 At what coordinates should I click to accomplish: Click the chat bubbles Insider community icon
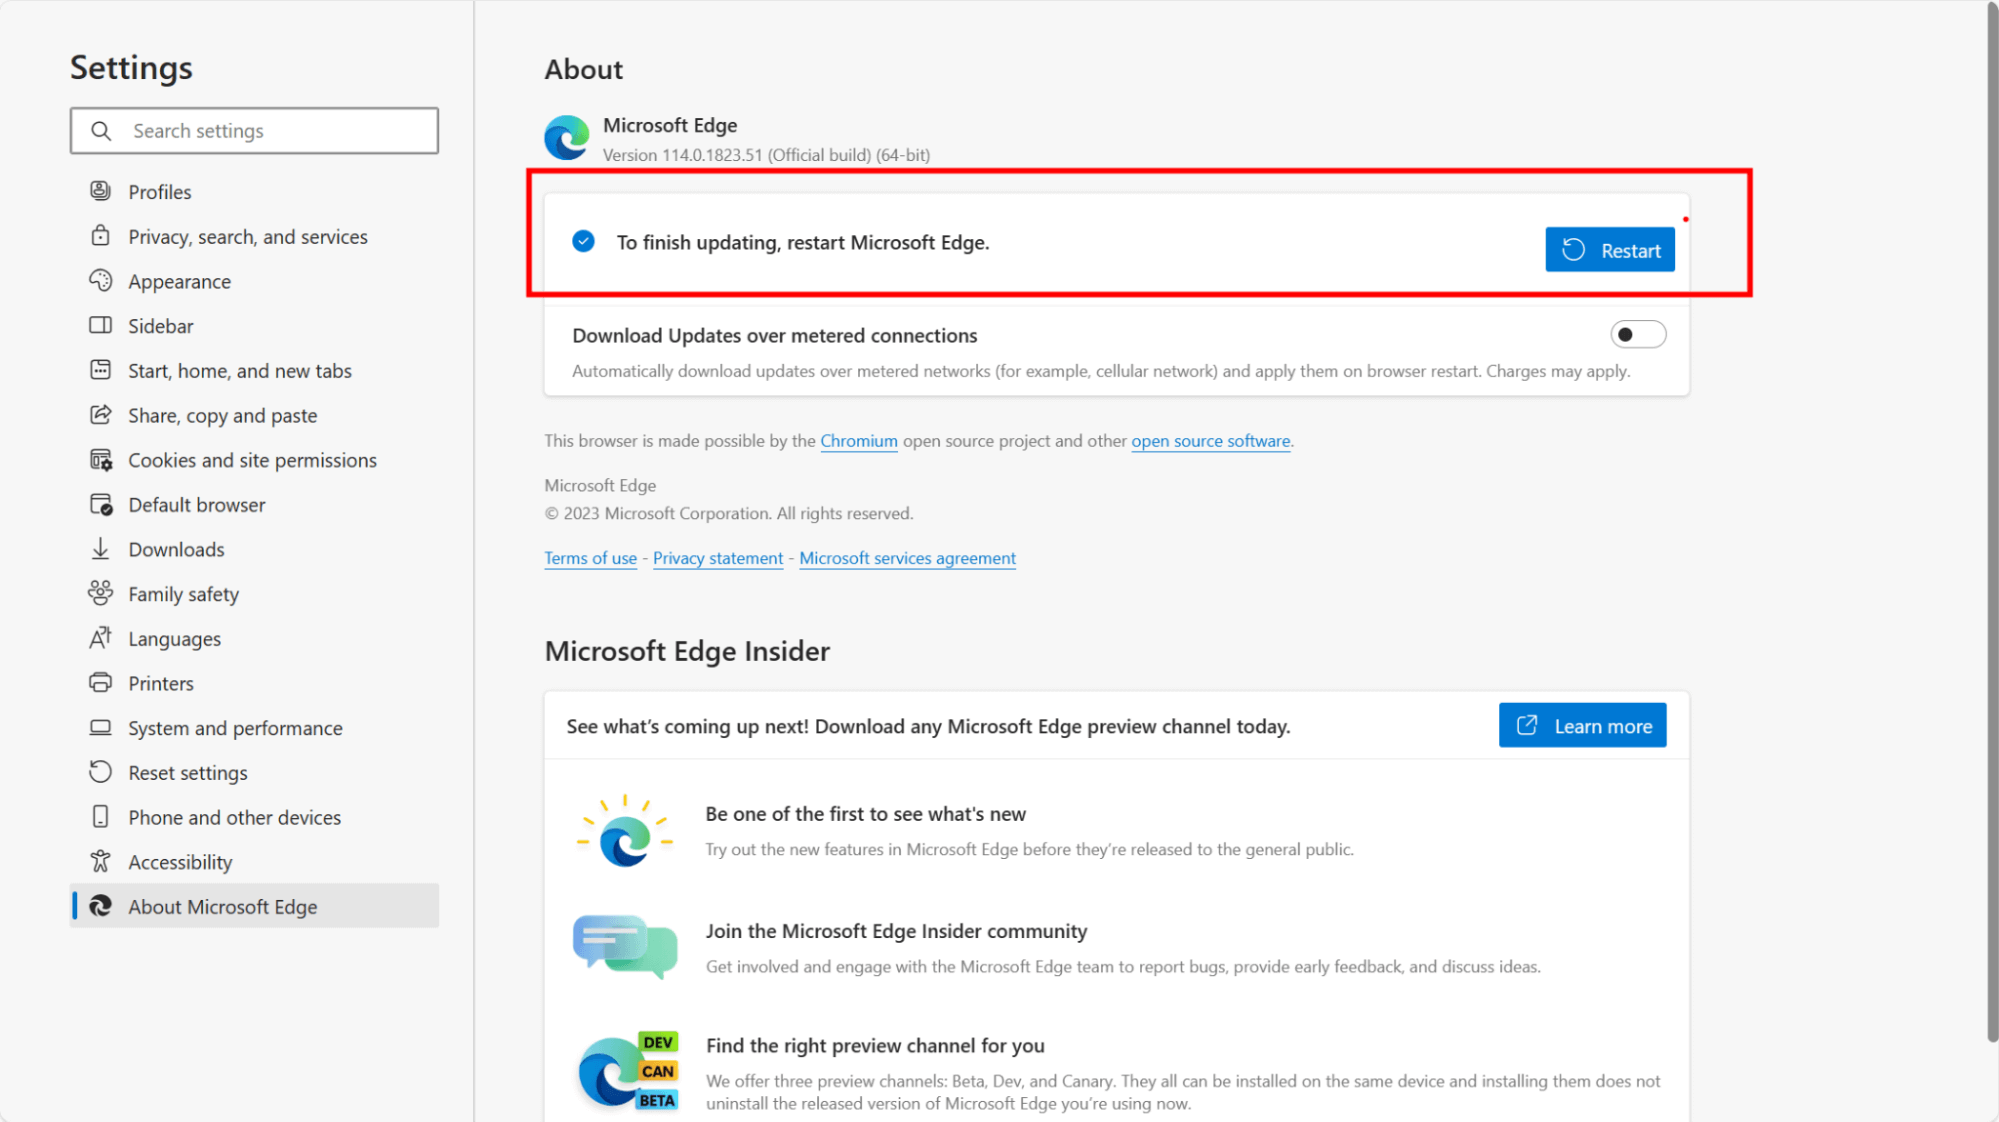tap(625, 947)
